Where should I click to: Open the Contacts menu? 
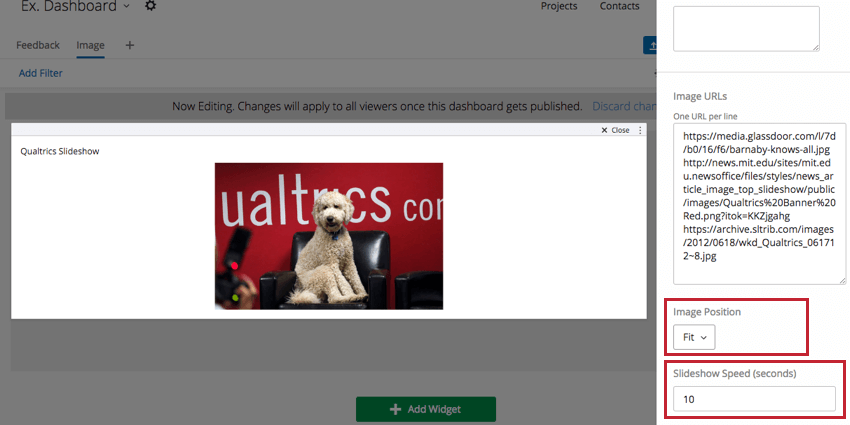tap(620, 7)
